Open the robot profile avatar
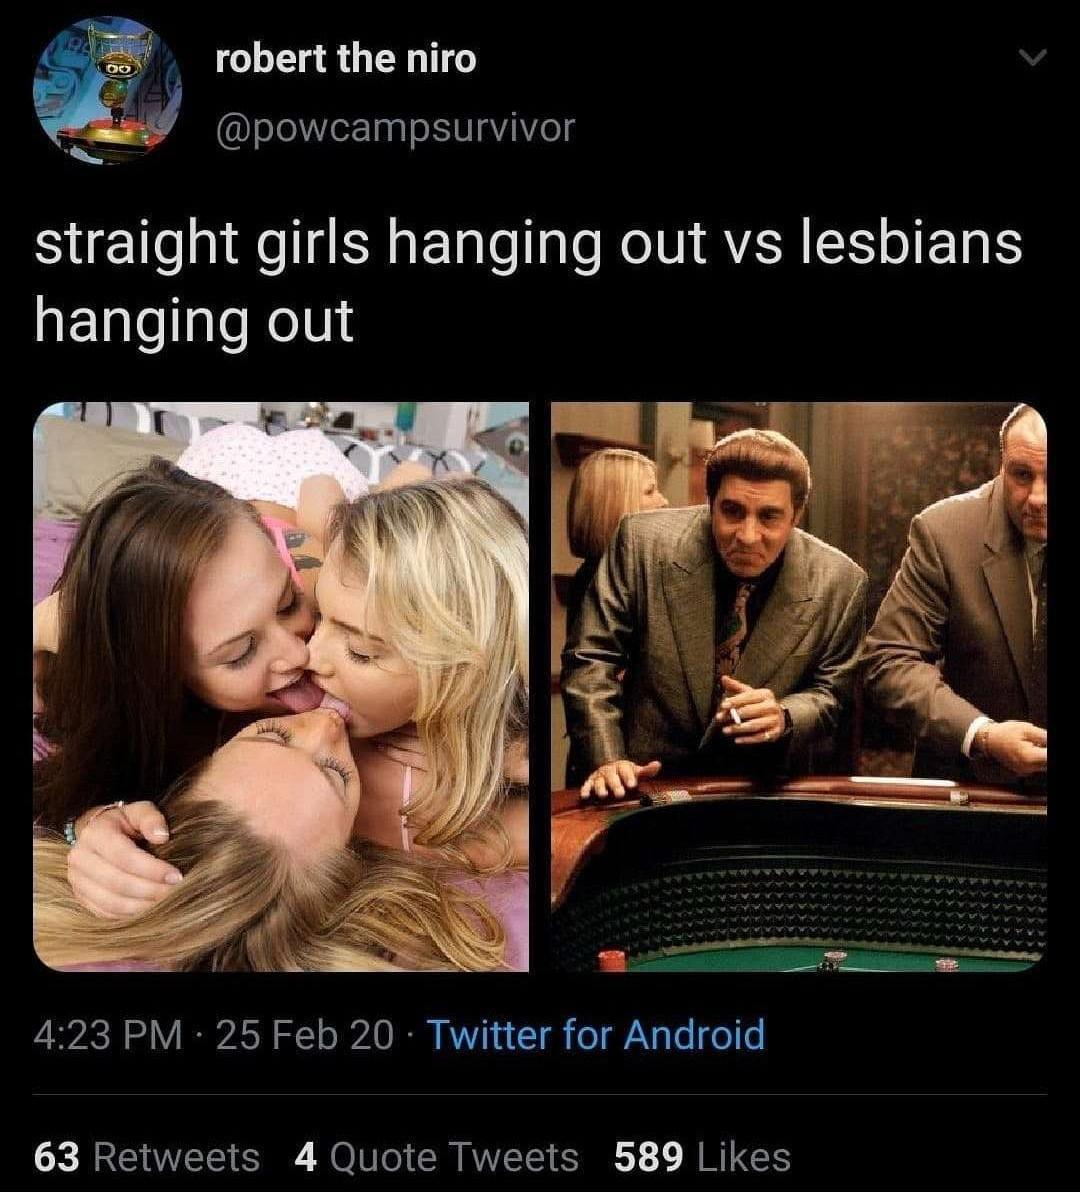 coord(107,90)
